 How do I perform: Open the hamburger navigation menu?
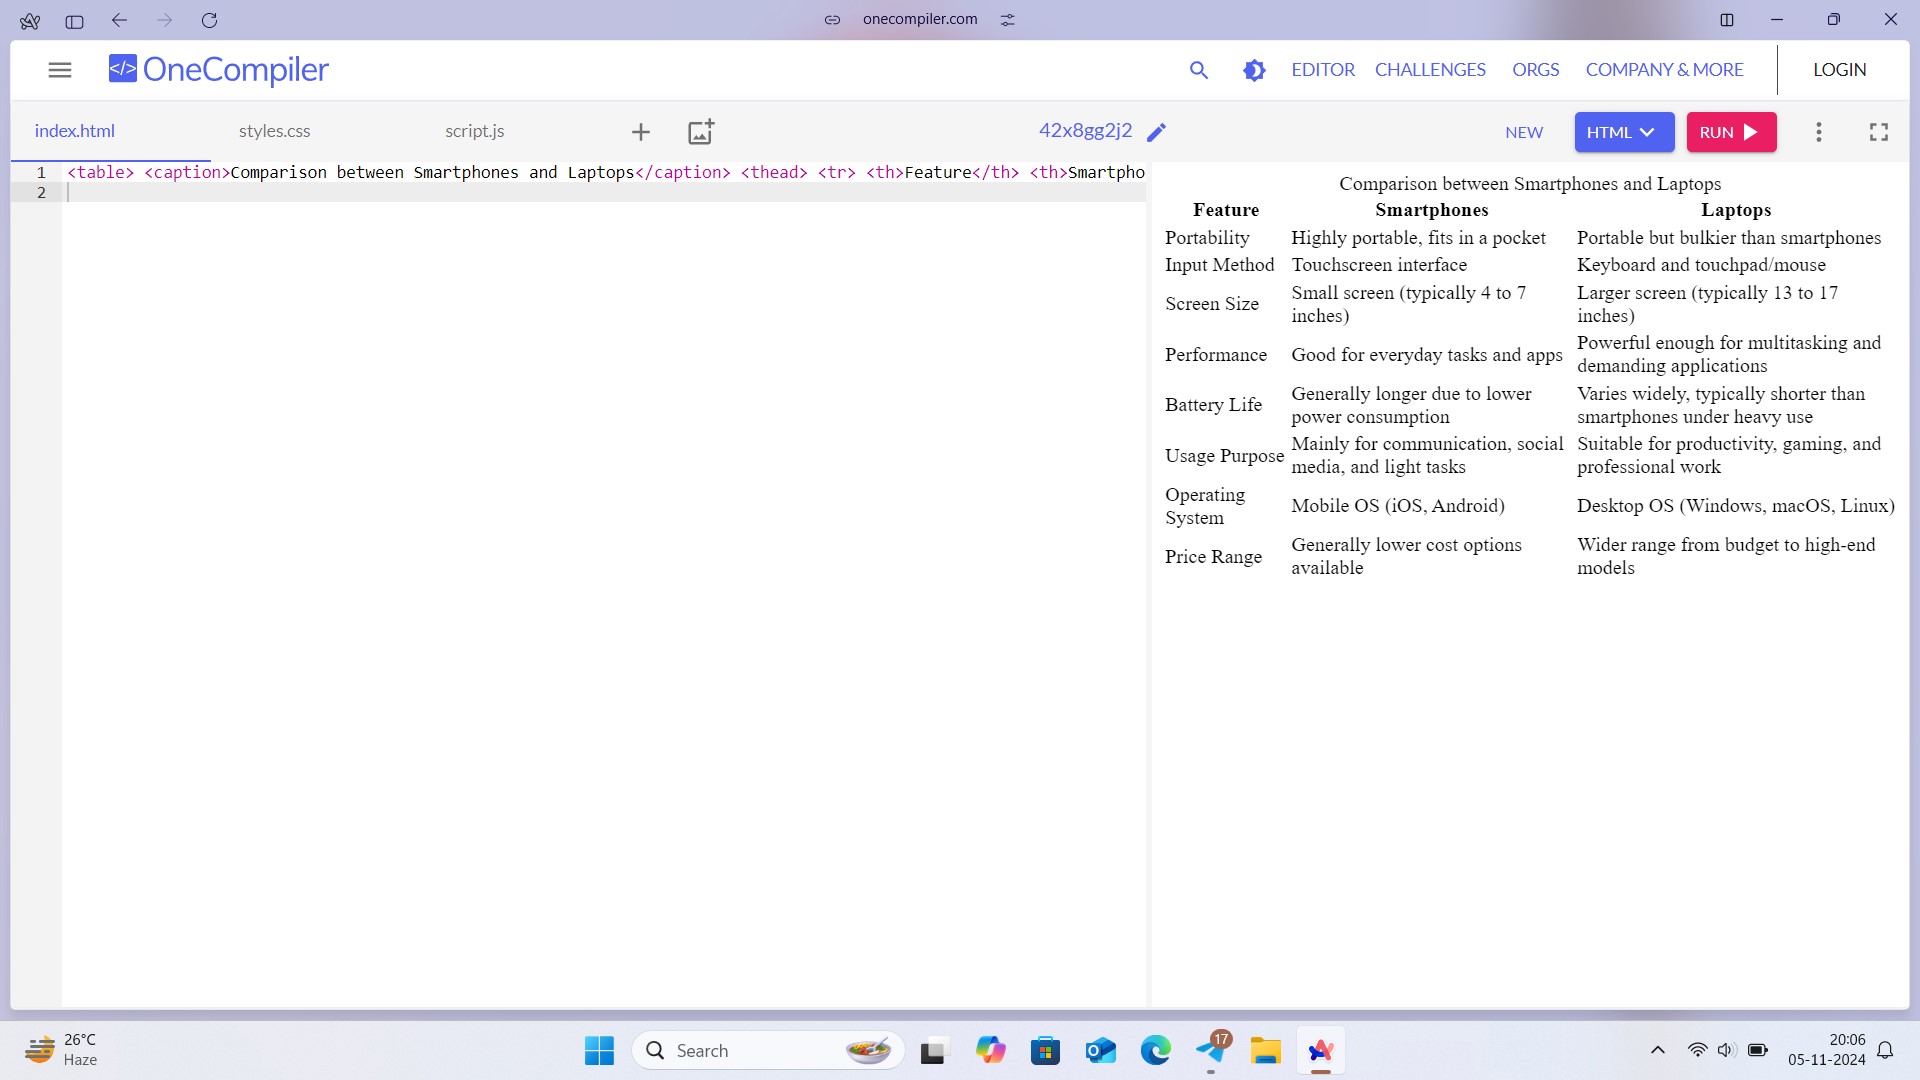60,70
